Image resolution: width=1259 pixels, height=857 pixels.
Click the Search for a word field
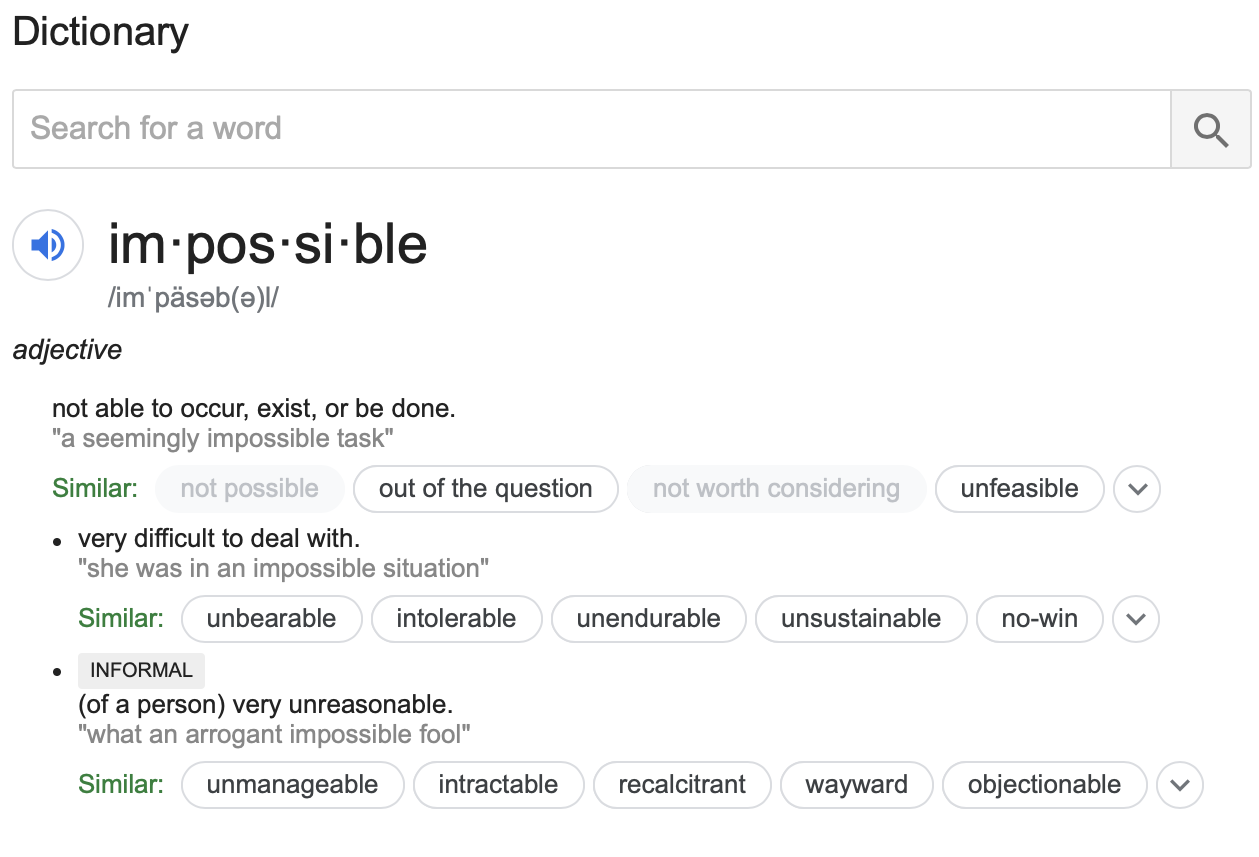590,129
